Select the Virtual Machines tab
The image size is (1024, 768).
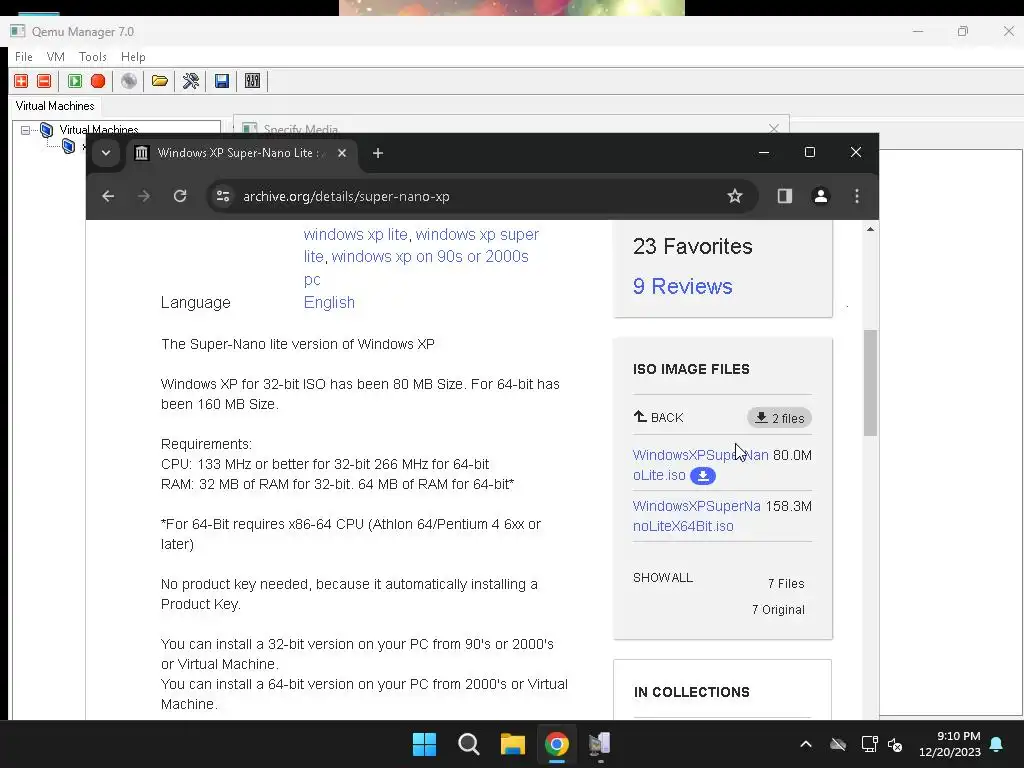pos(55,106)
